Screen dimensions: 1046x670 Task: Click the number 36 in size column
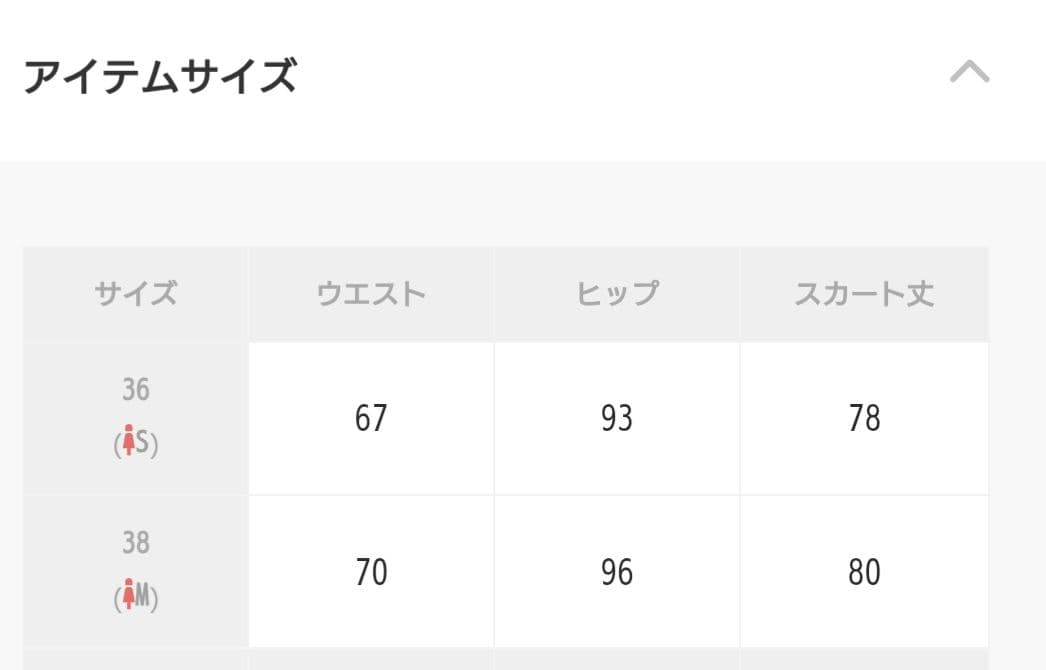[136, 389]
